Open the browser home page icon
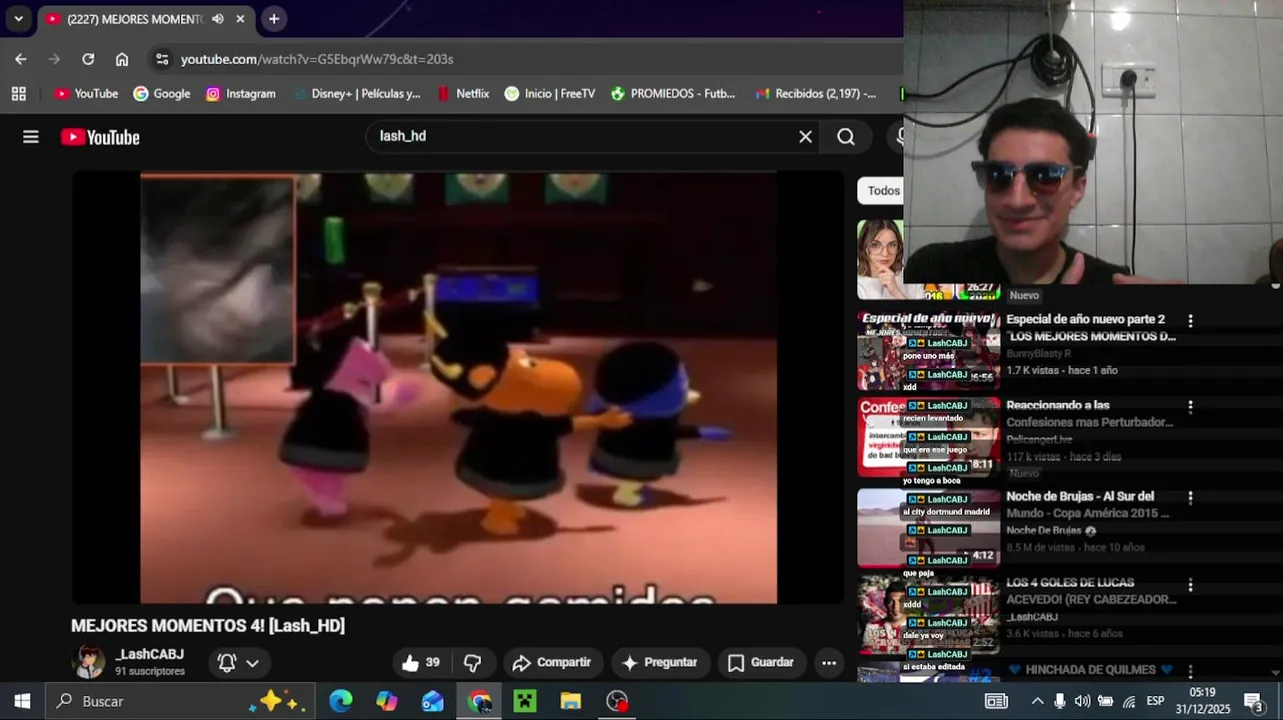 [122, 59]
